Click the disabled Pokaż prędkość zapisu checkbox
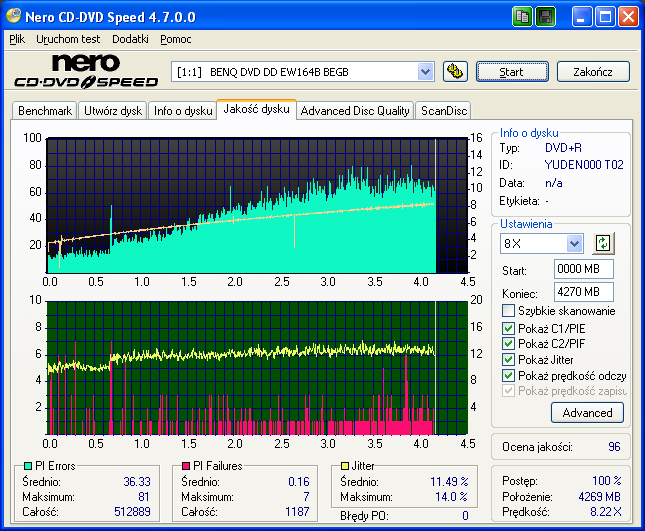Viewport: 645px width, 531px height. (508, 391)
